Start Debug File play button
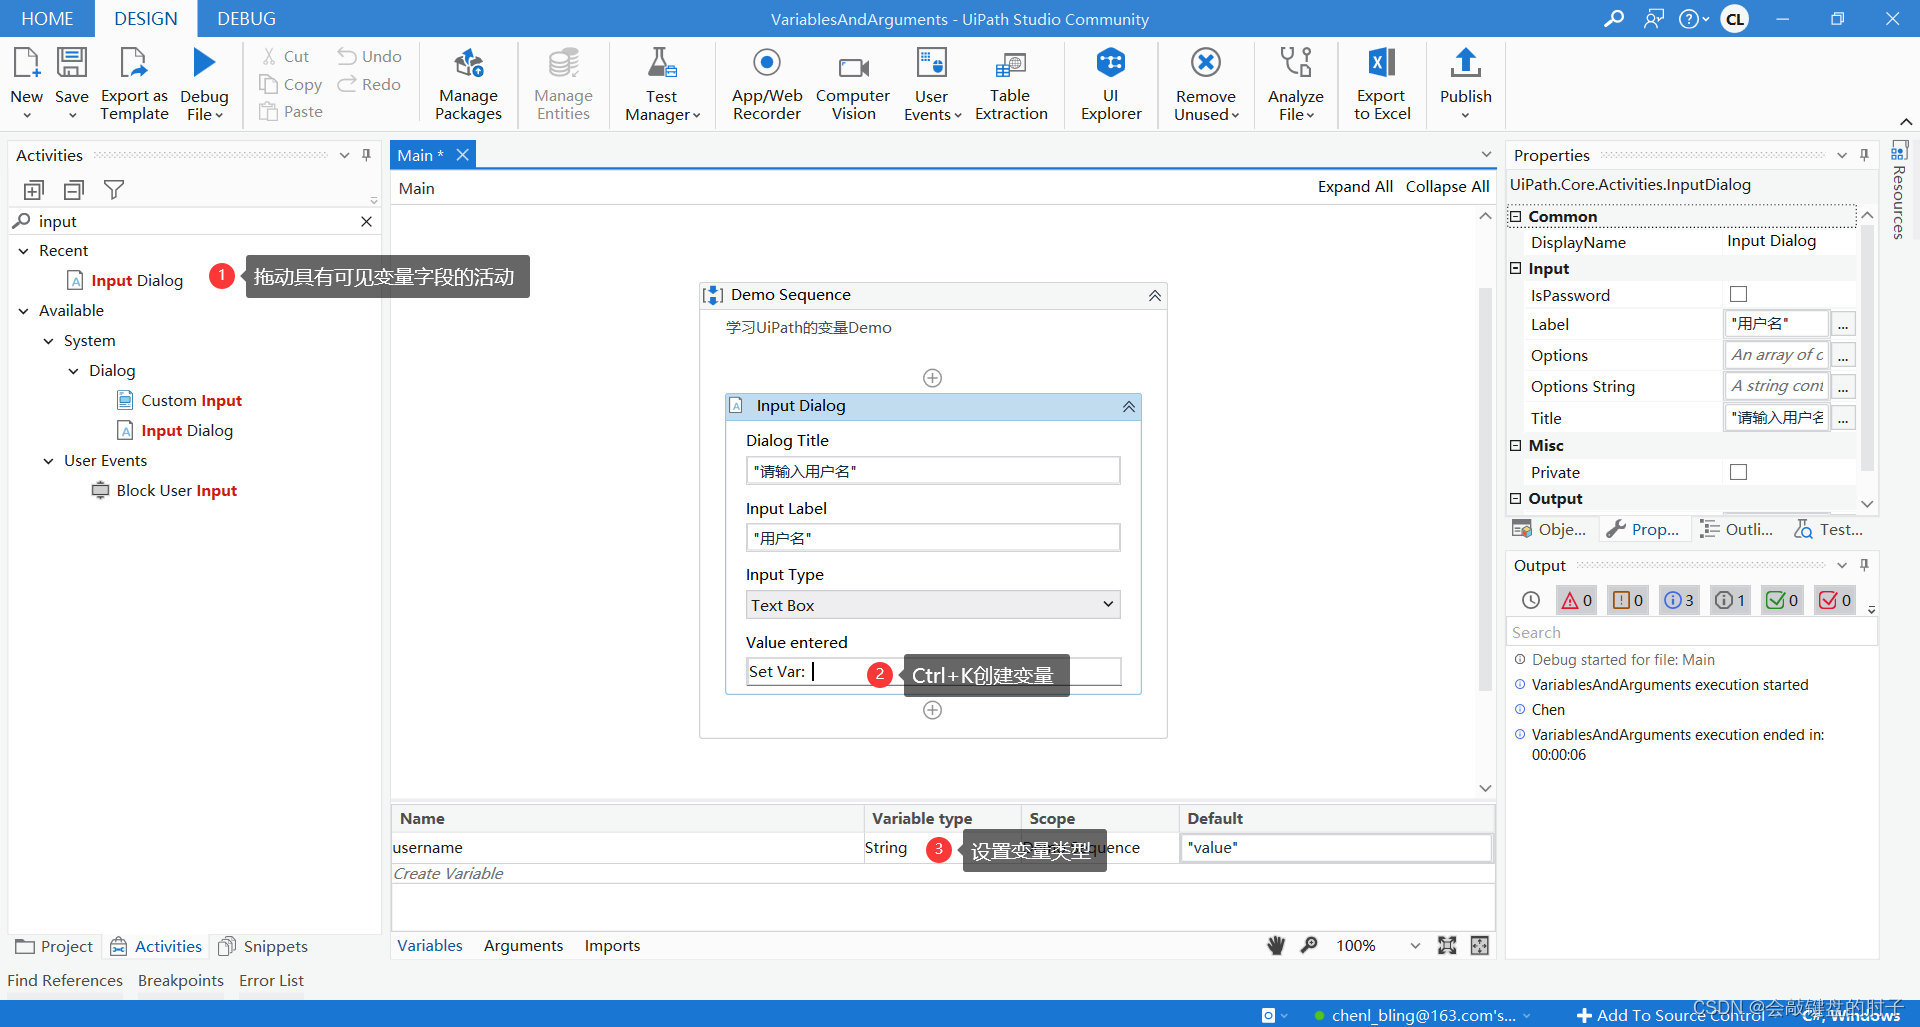Screen dimensions: 1920x1027 (x=204, y=63)
